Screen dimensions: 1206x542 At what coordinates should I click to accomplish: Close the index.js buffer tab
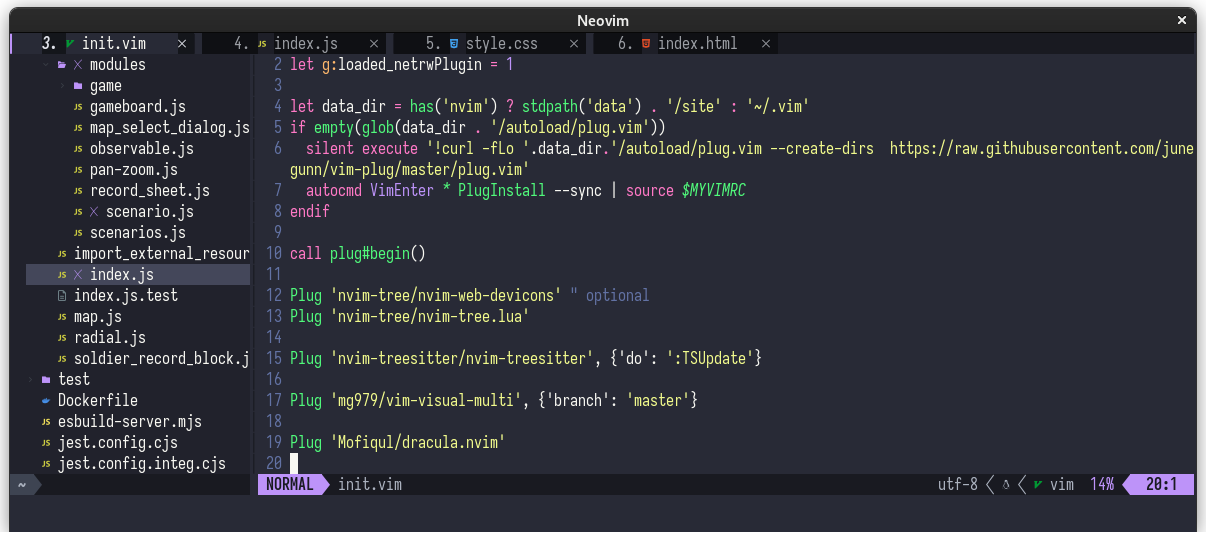click(x=373, y=44)
